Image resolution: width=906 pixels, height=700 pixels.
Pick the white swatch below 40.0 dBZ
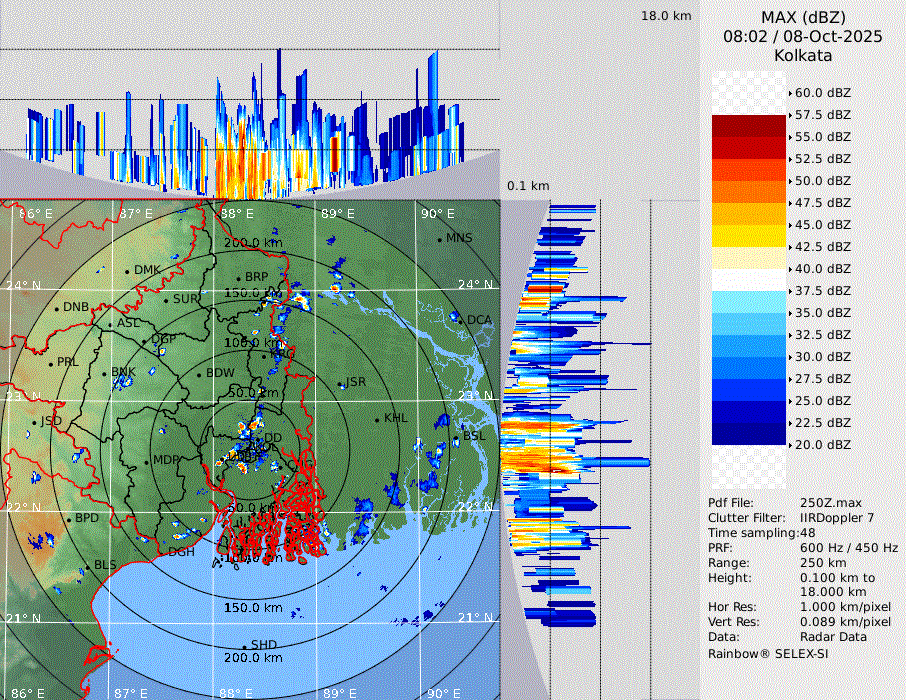coord(749,280)
